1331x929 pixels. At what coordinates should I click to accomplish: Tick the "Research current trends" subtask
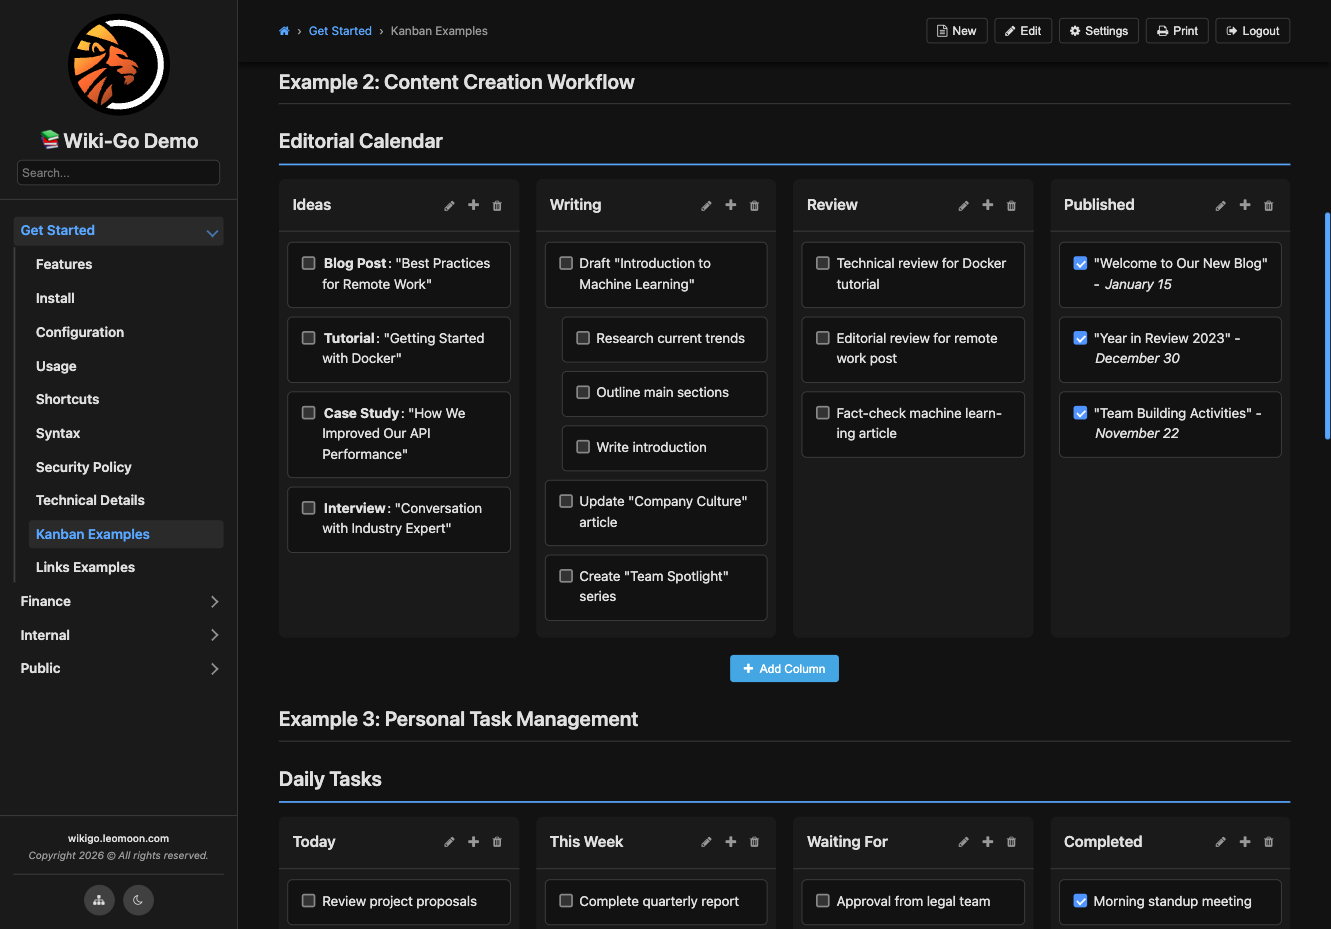pos(583,338)
